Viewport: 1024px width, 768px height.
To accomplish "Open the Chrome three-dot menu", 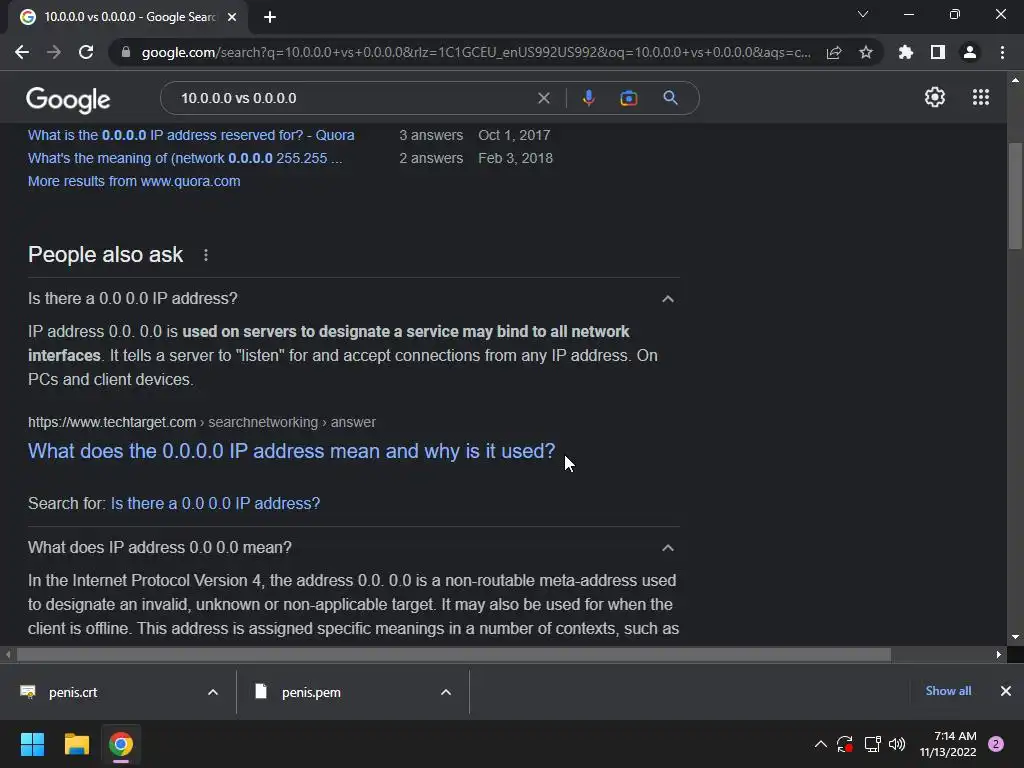I will coord(1002,52).
